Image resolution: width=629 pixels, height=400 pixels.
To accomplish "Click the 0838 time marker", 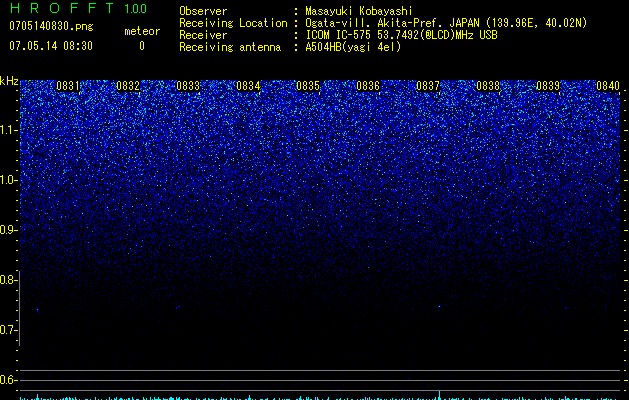I will point(488,85).
